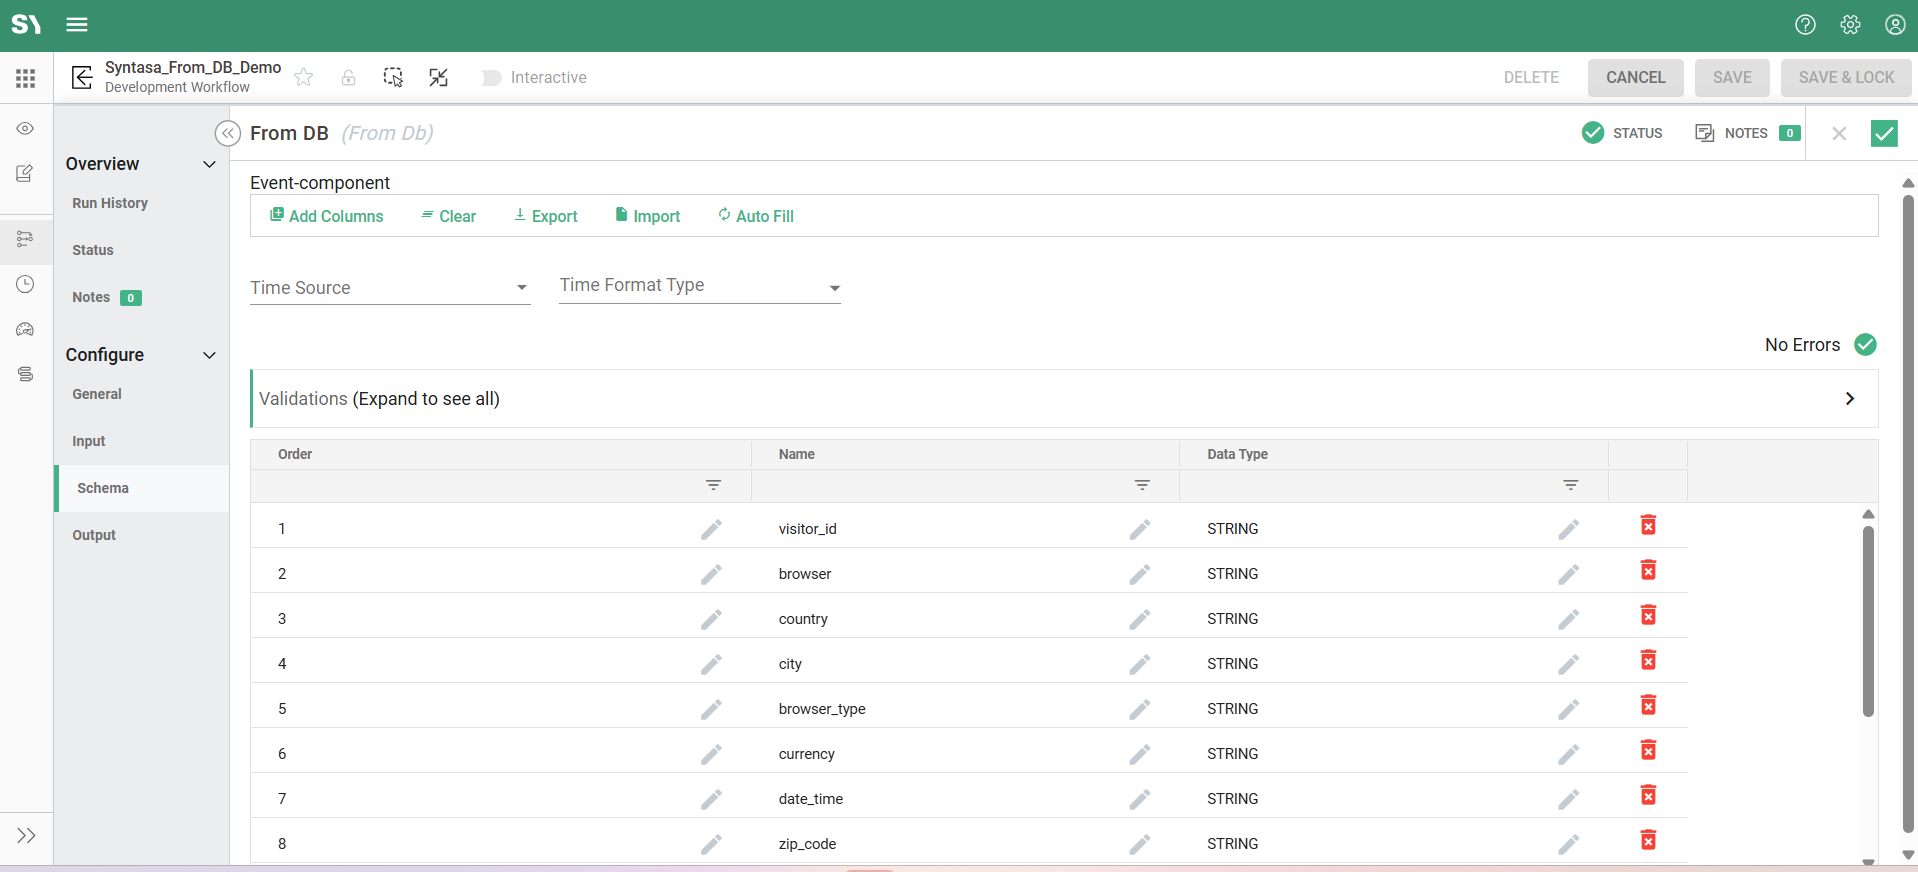Click the table scrollbar up arrow

tap(1868, 514)
